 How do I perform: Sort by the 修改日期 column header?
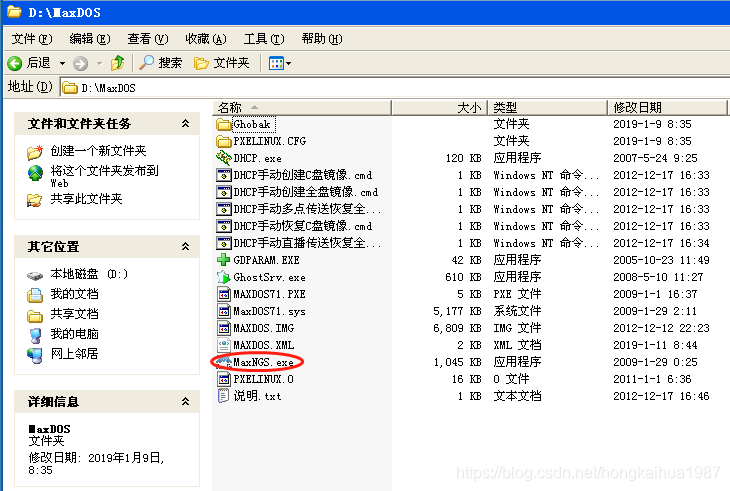click(667, 108)
